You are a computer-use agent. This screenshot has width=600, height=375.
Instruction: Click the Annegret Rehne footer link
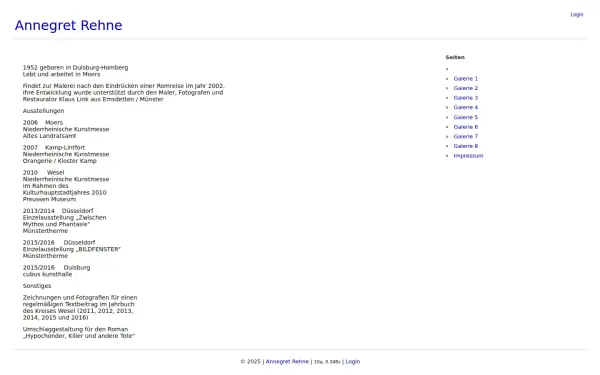pos(287,362)
